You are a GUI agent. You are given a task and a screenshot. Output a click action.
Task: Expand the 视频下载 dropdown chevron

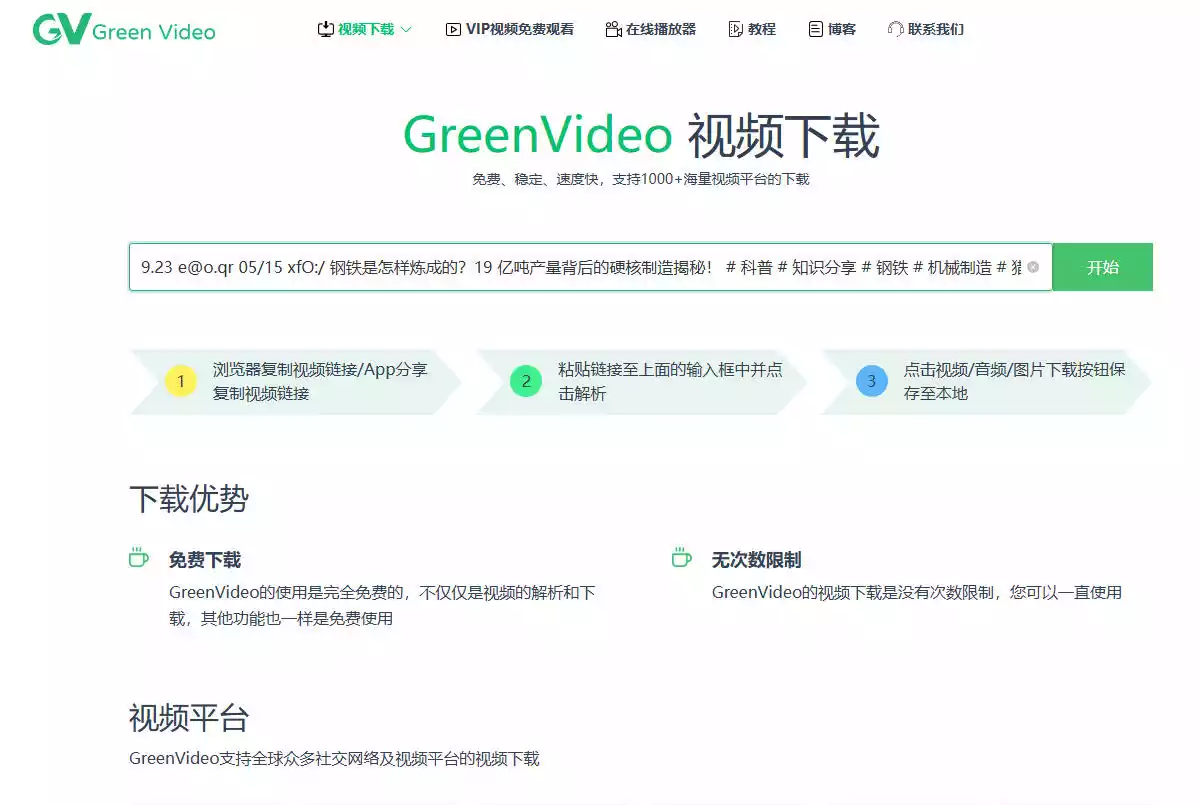point(406,30)
